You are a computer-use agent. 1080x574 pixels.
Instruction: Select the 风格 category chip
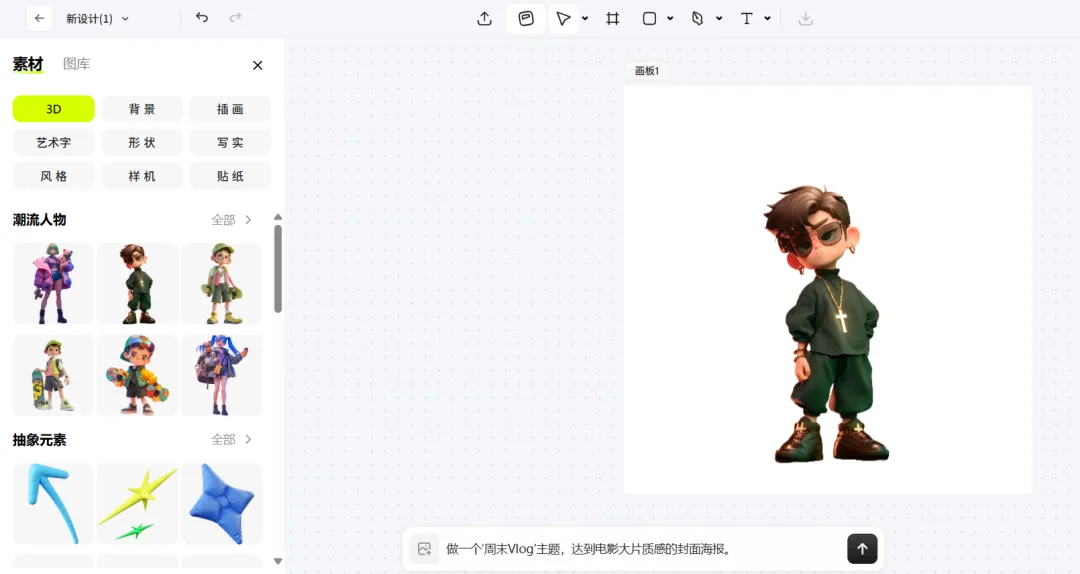tap(54, 176)
